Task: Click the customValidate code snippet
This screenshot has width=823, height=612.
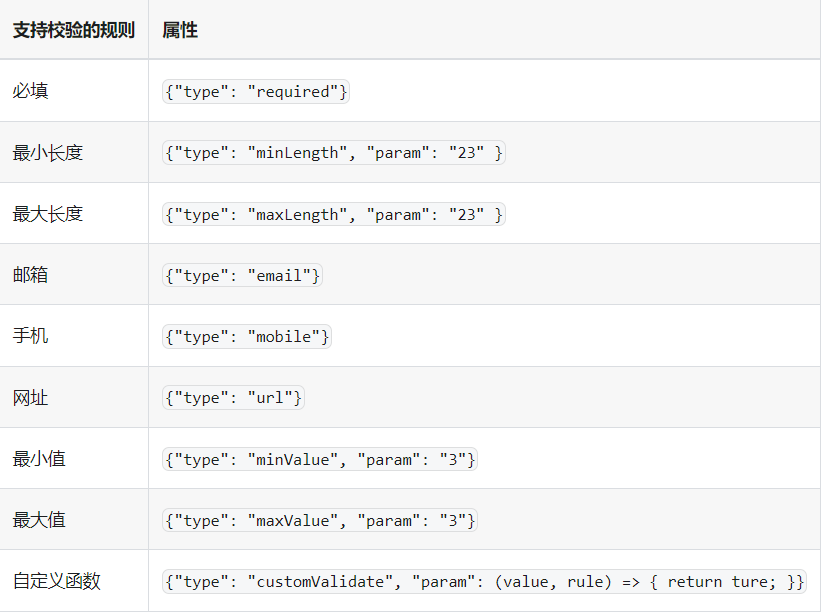Action: coord(484,582)
